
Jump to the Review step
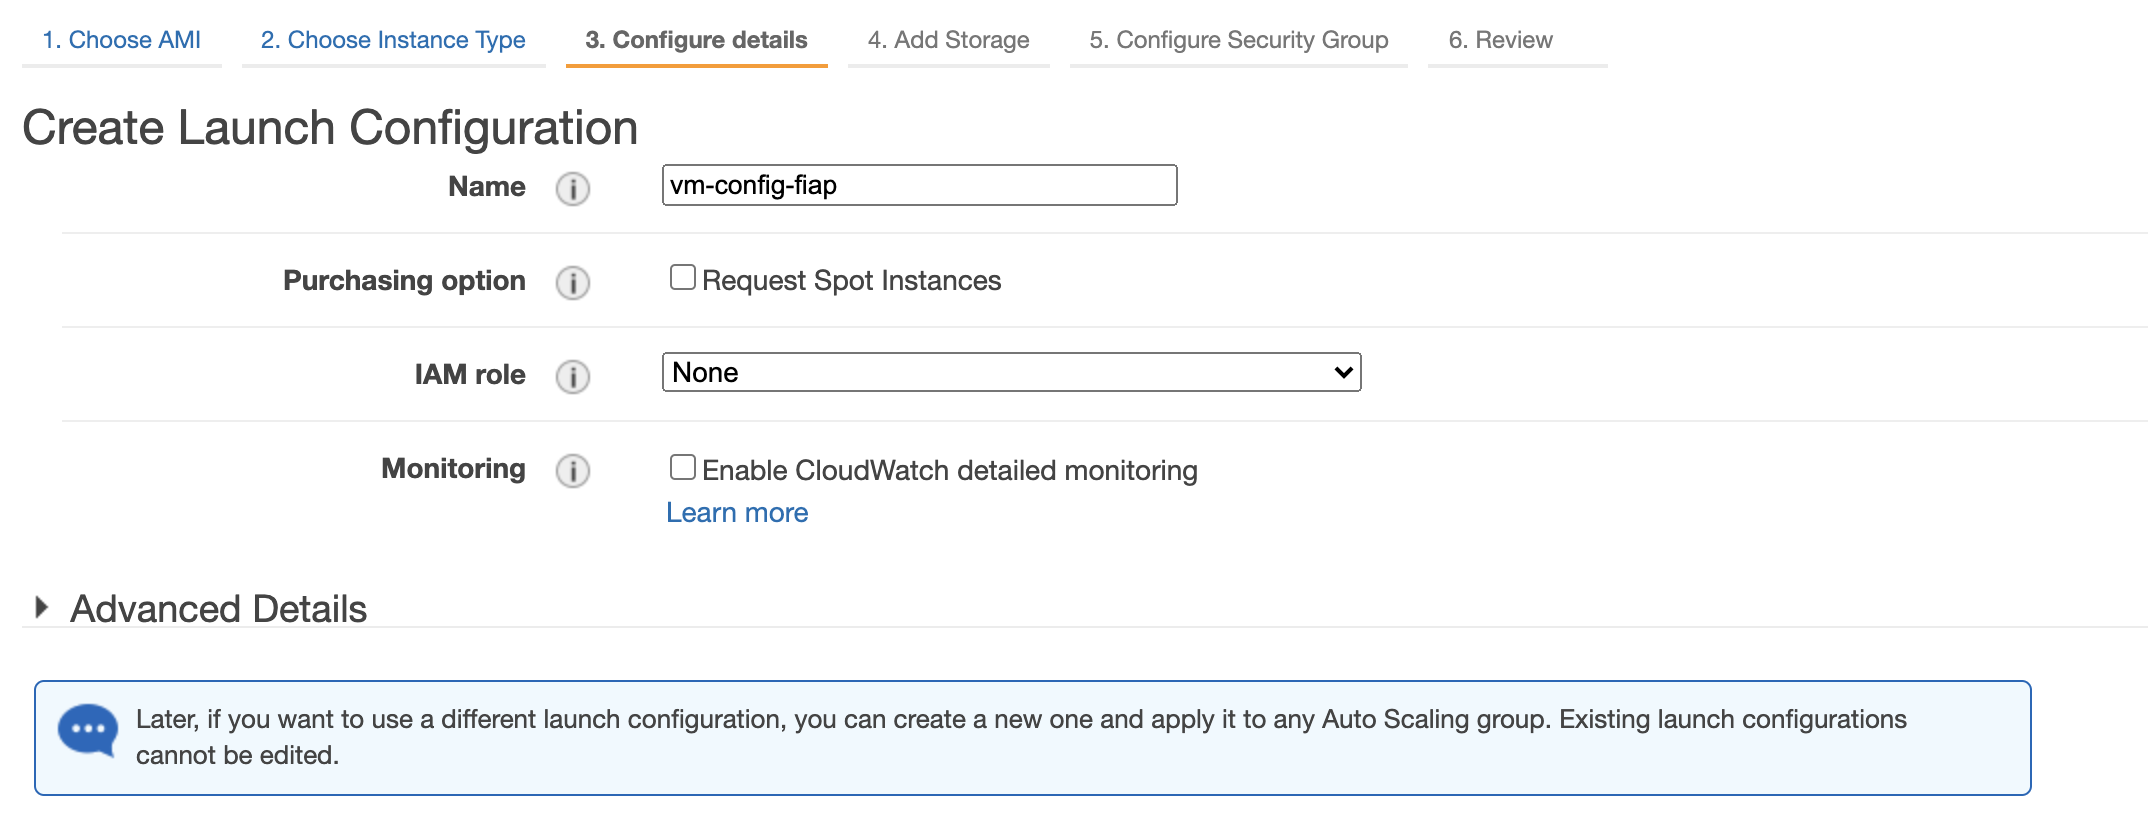[1500, 40]
